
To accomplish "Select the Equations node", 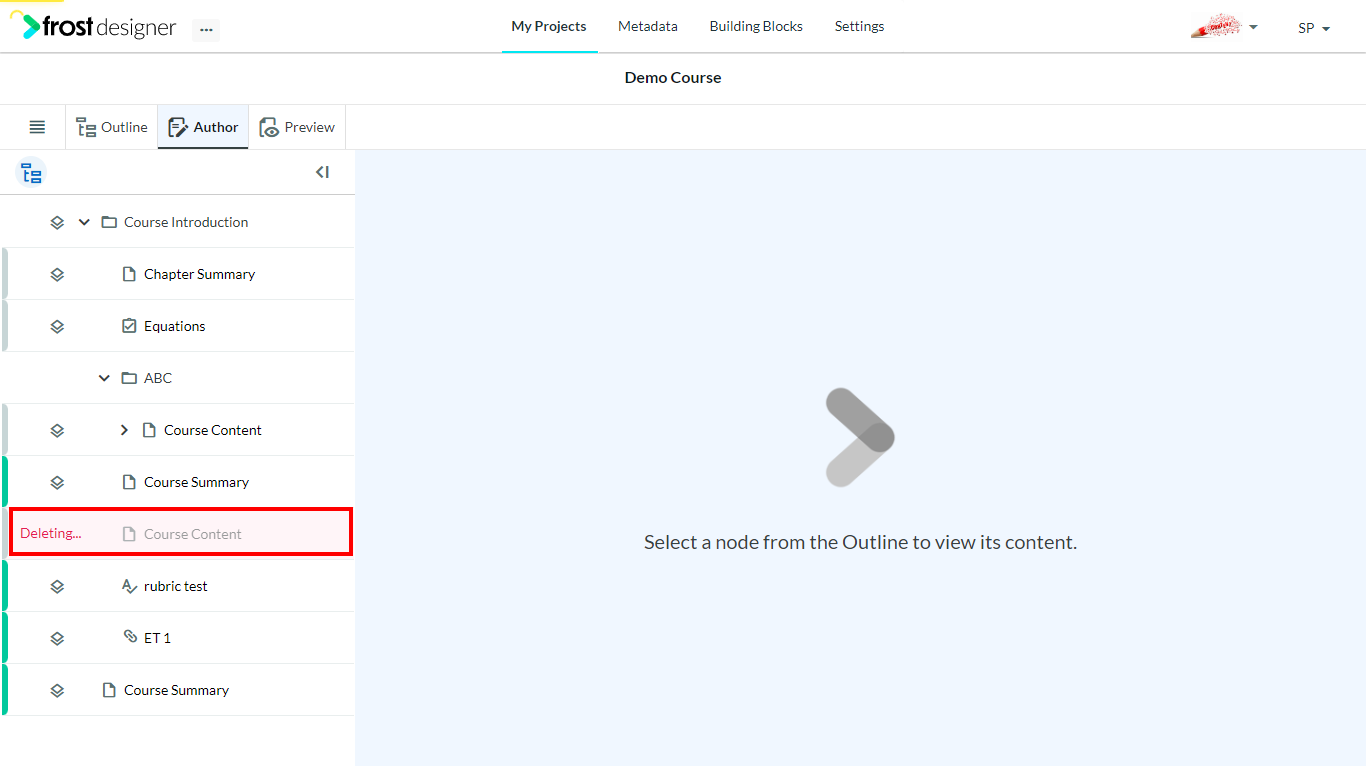I will (175, 326).
